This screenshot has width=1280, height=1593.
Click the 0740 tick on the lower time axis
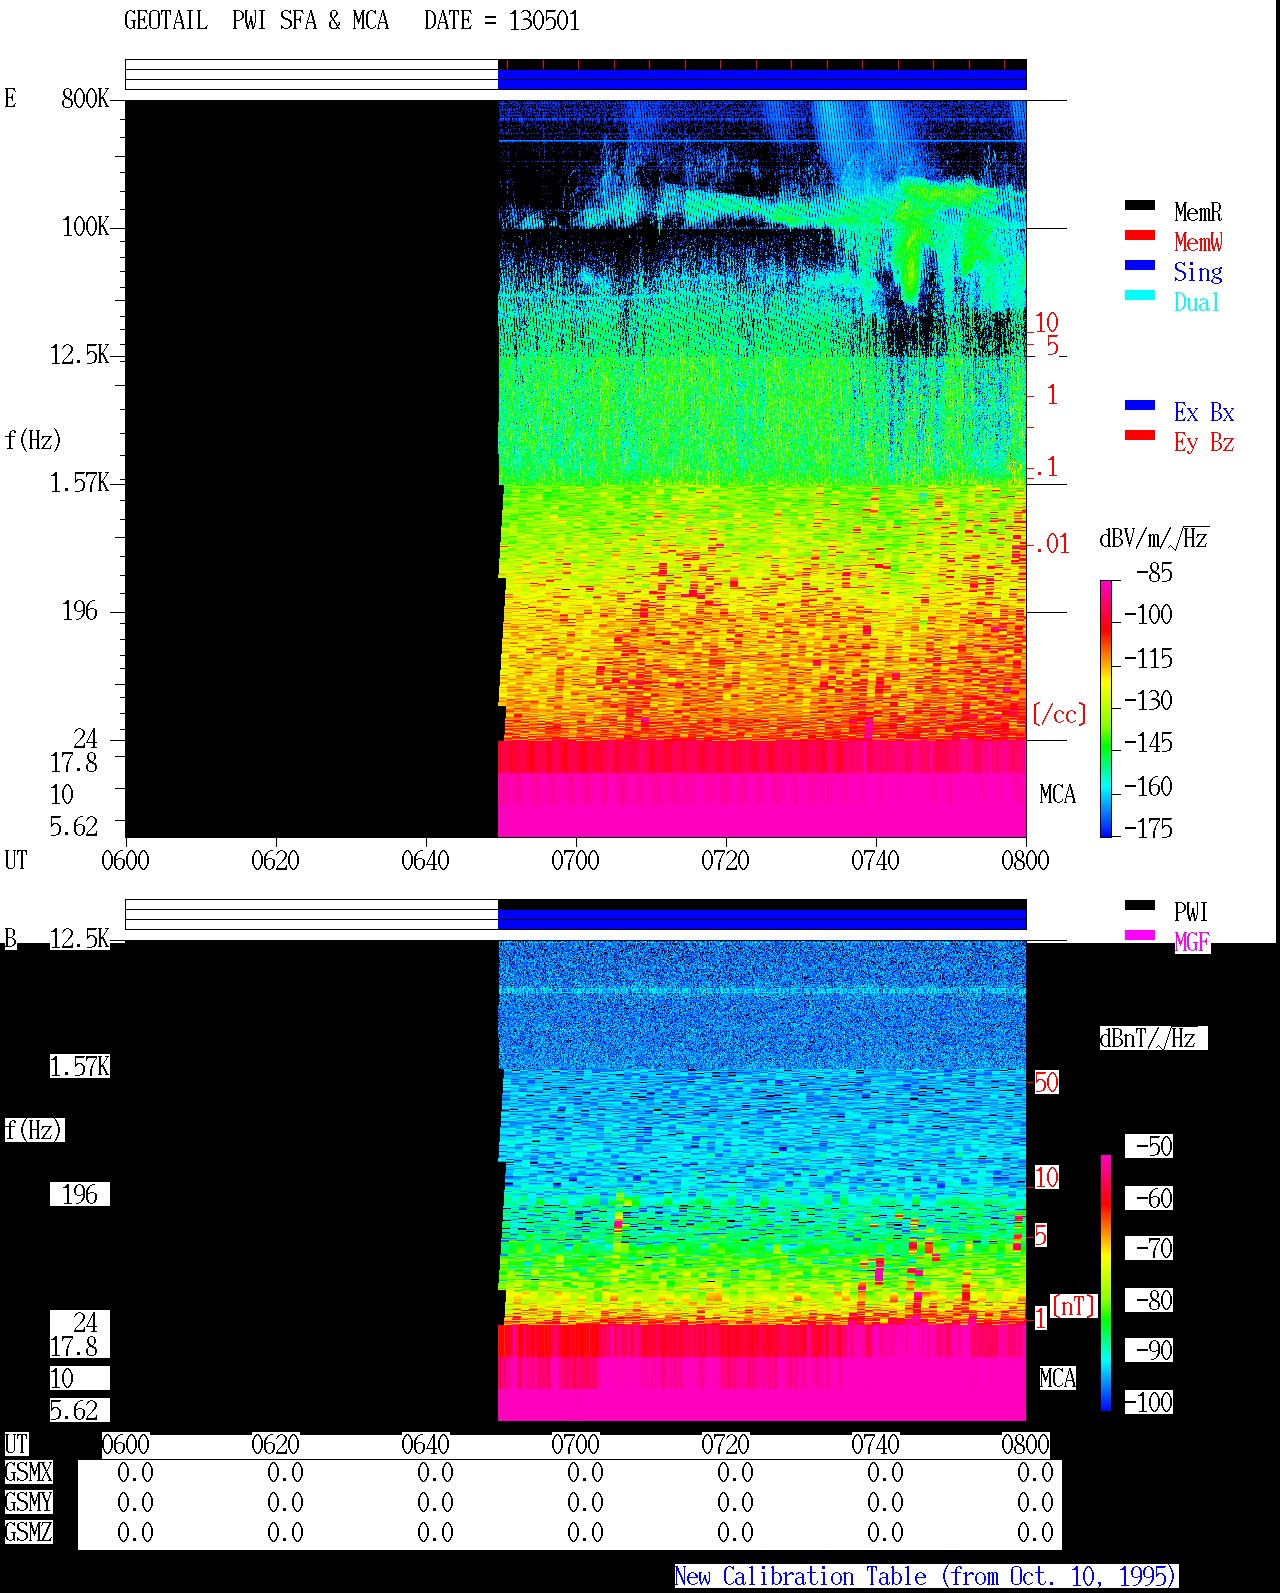[875, 1444]
